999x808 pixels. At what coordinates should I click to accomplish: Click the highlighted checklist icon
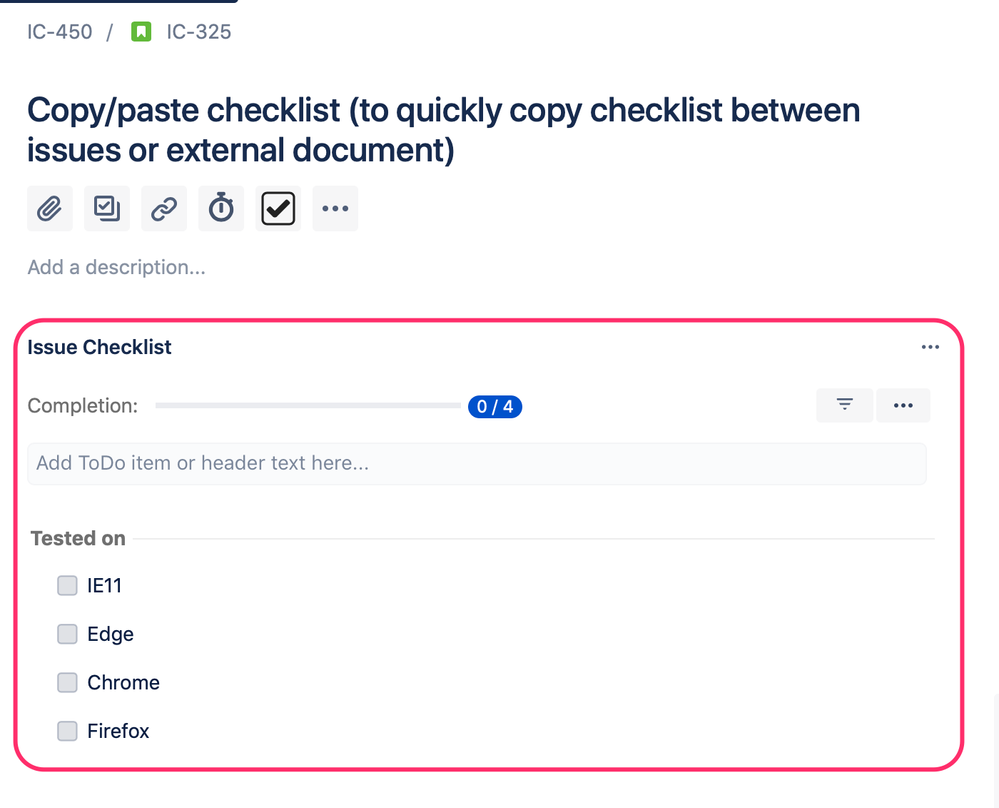click(x=277, y=208)
